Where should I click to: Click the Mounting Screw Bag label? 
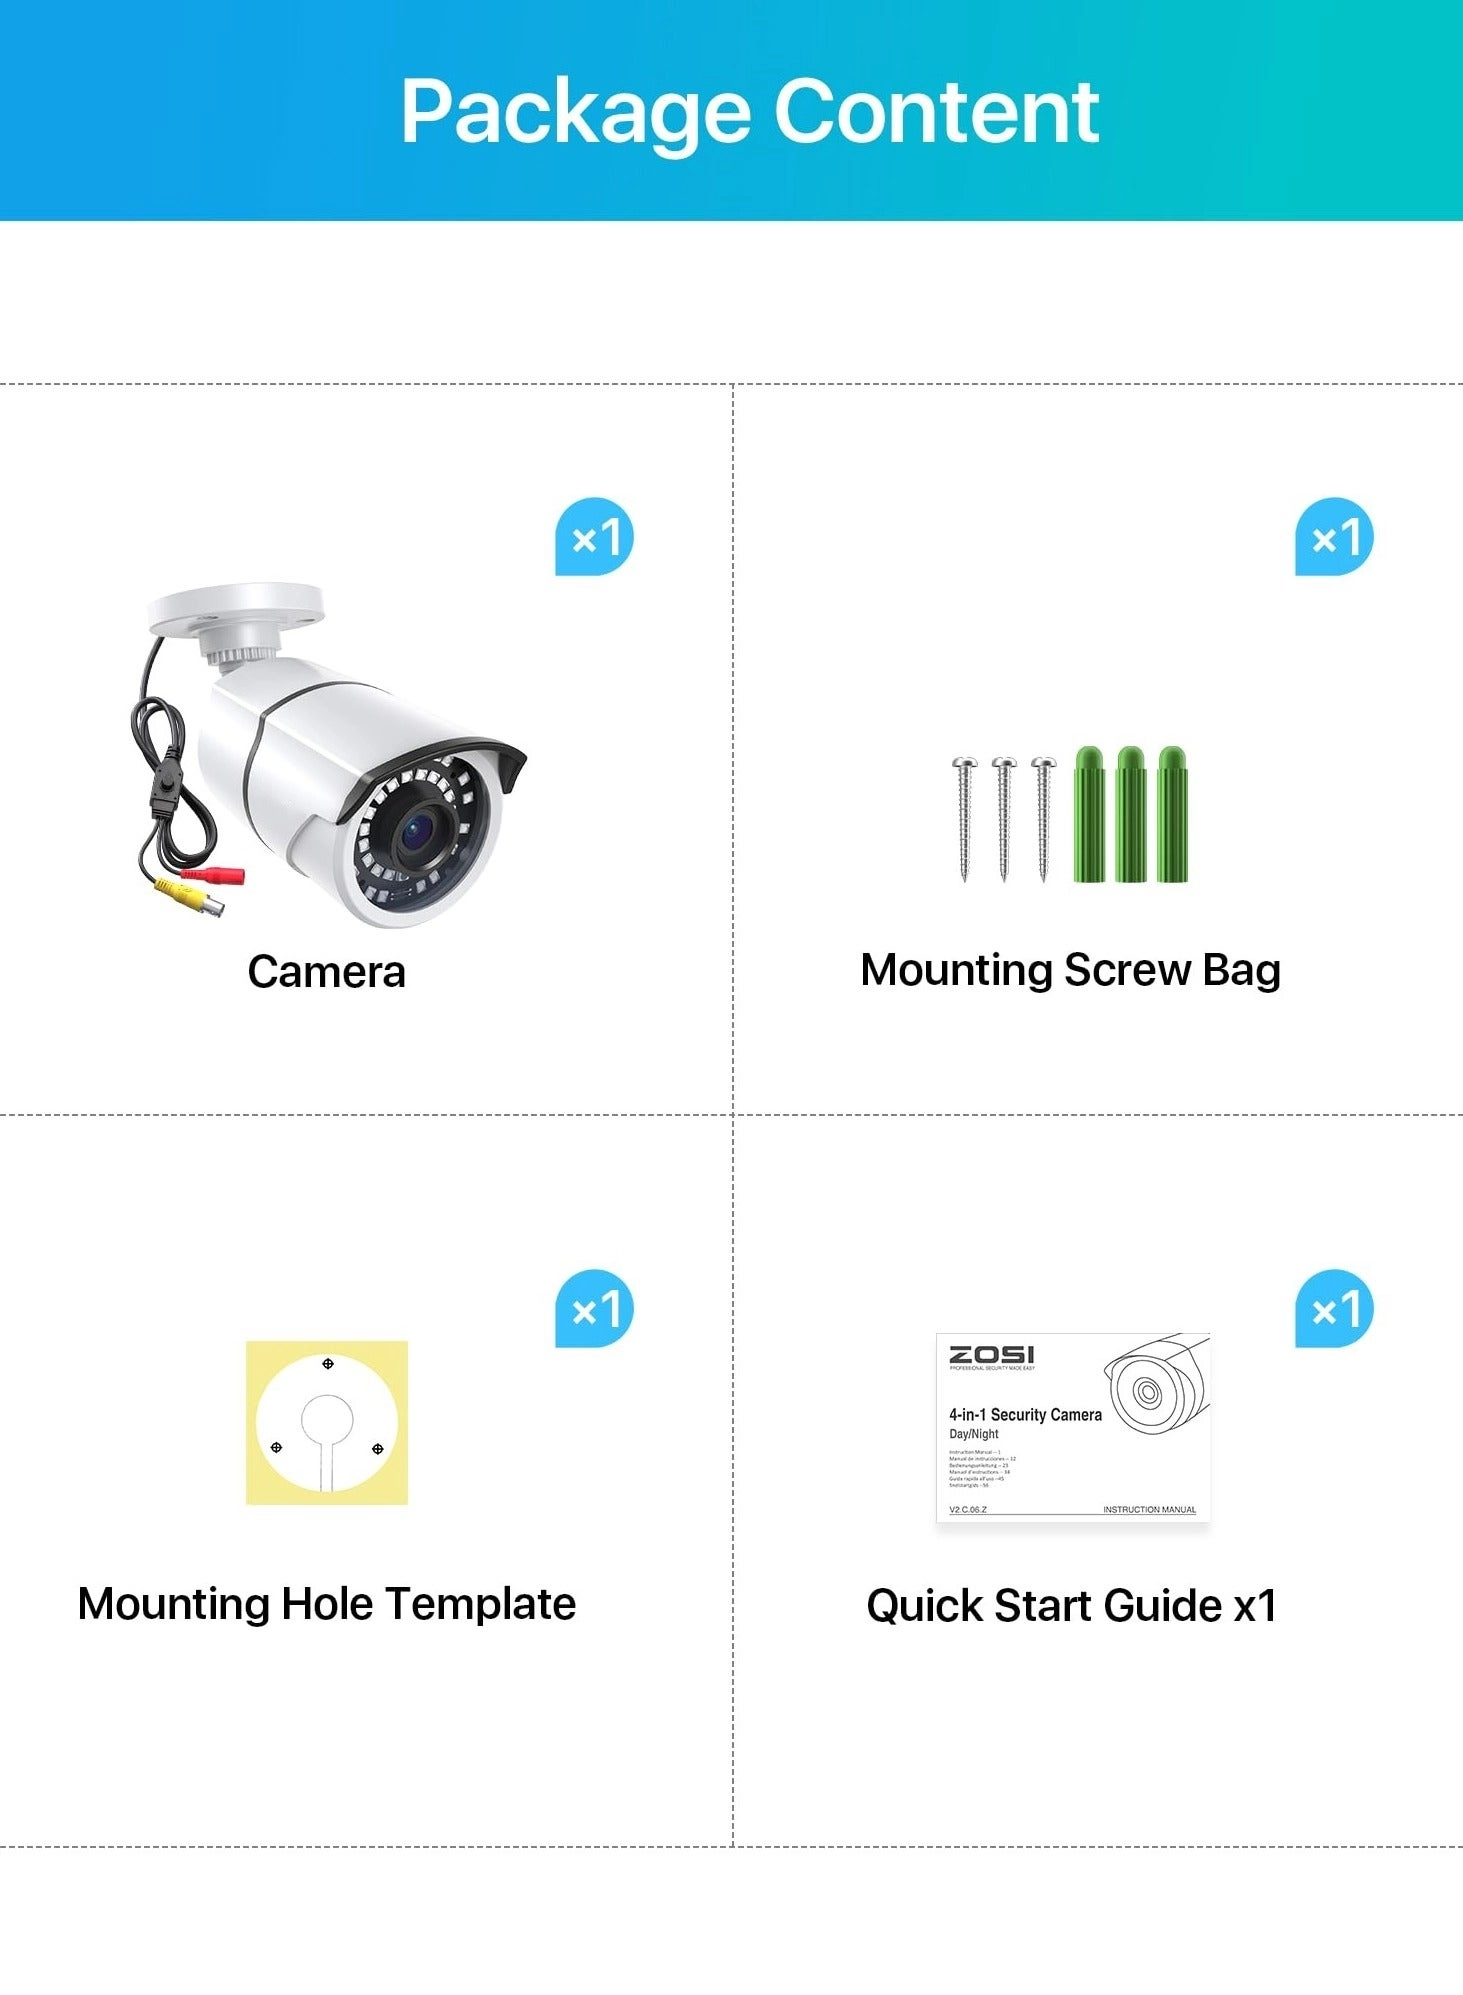point(1070,971)
